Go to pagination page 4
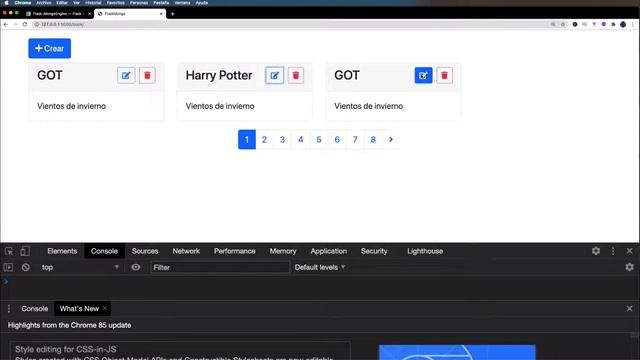640x360 pixels. tap(301, 140)
